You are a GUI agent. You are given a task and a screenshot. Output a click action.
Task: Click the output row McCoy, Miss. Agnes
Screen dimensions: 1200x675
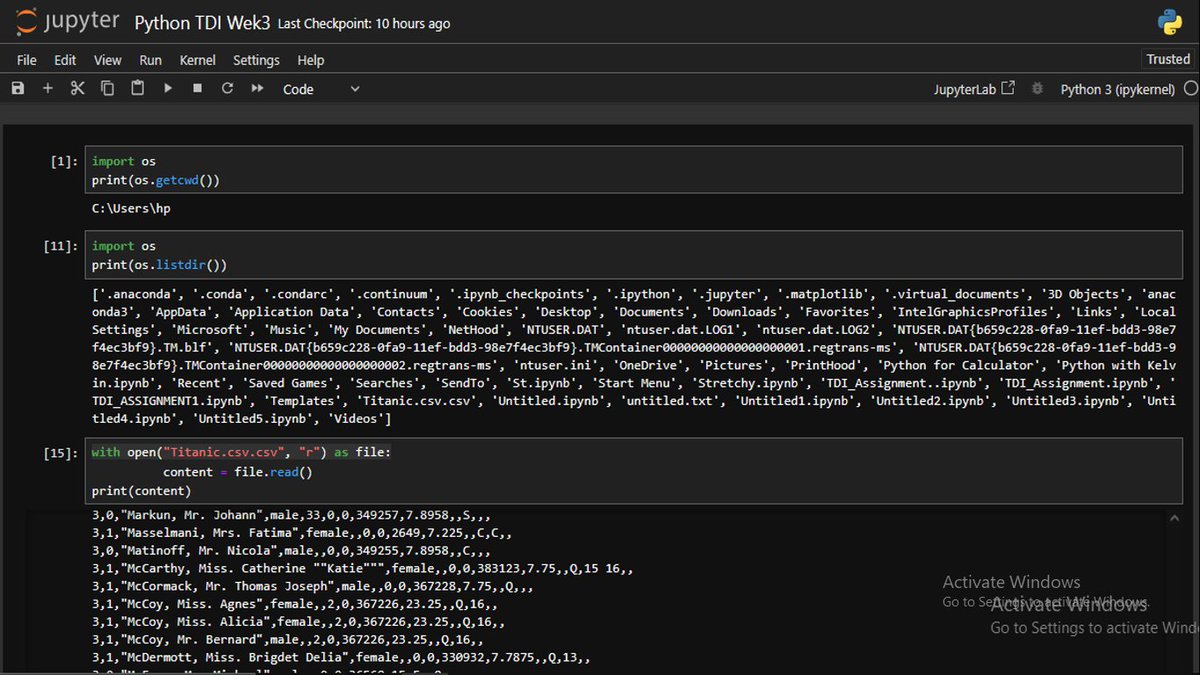(x=295, y=604)
